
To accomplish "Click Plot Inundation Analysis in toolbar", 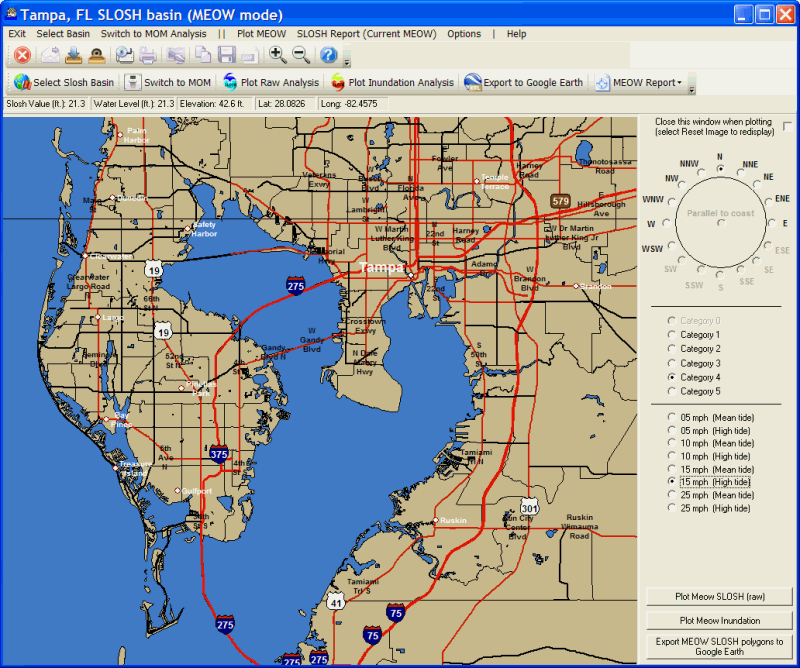I will pos(392,83).
